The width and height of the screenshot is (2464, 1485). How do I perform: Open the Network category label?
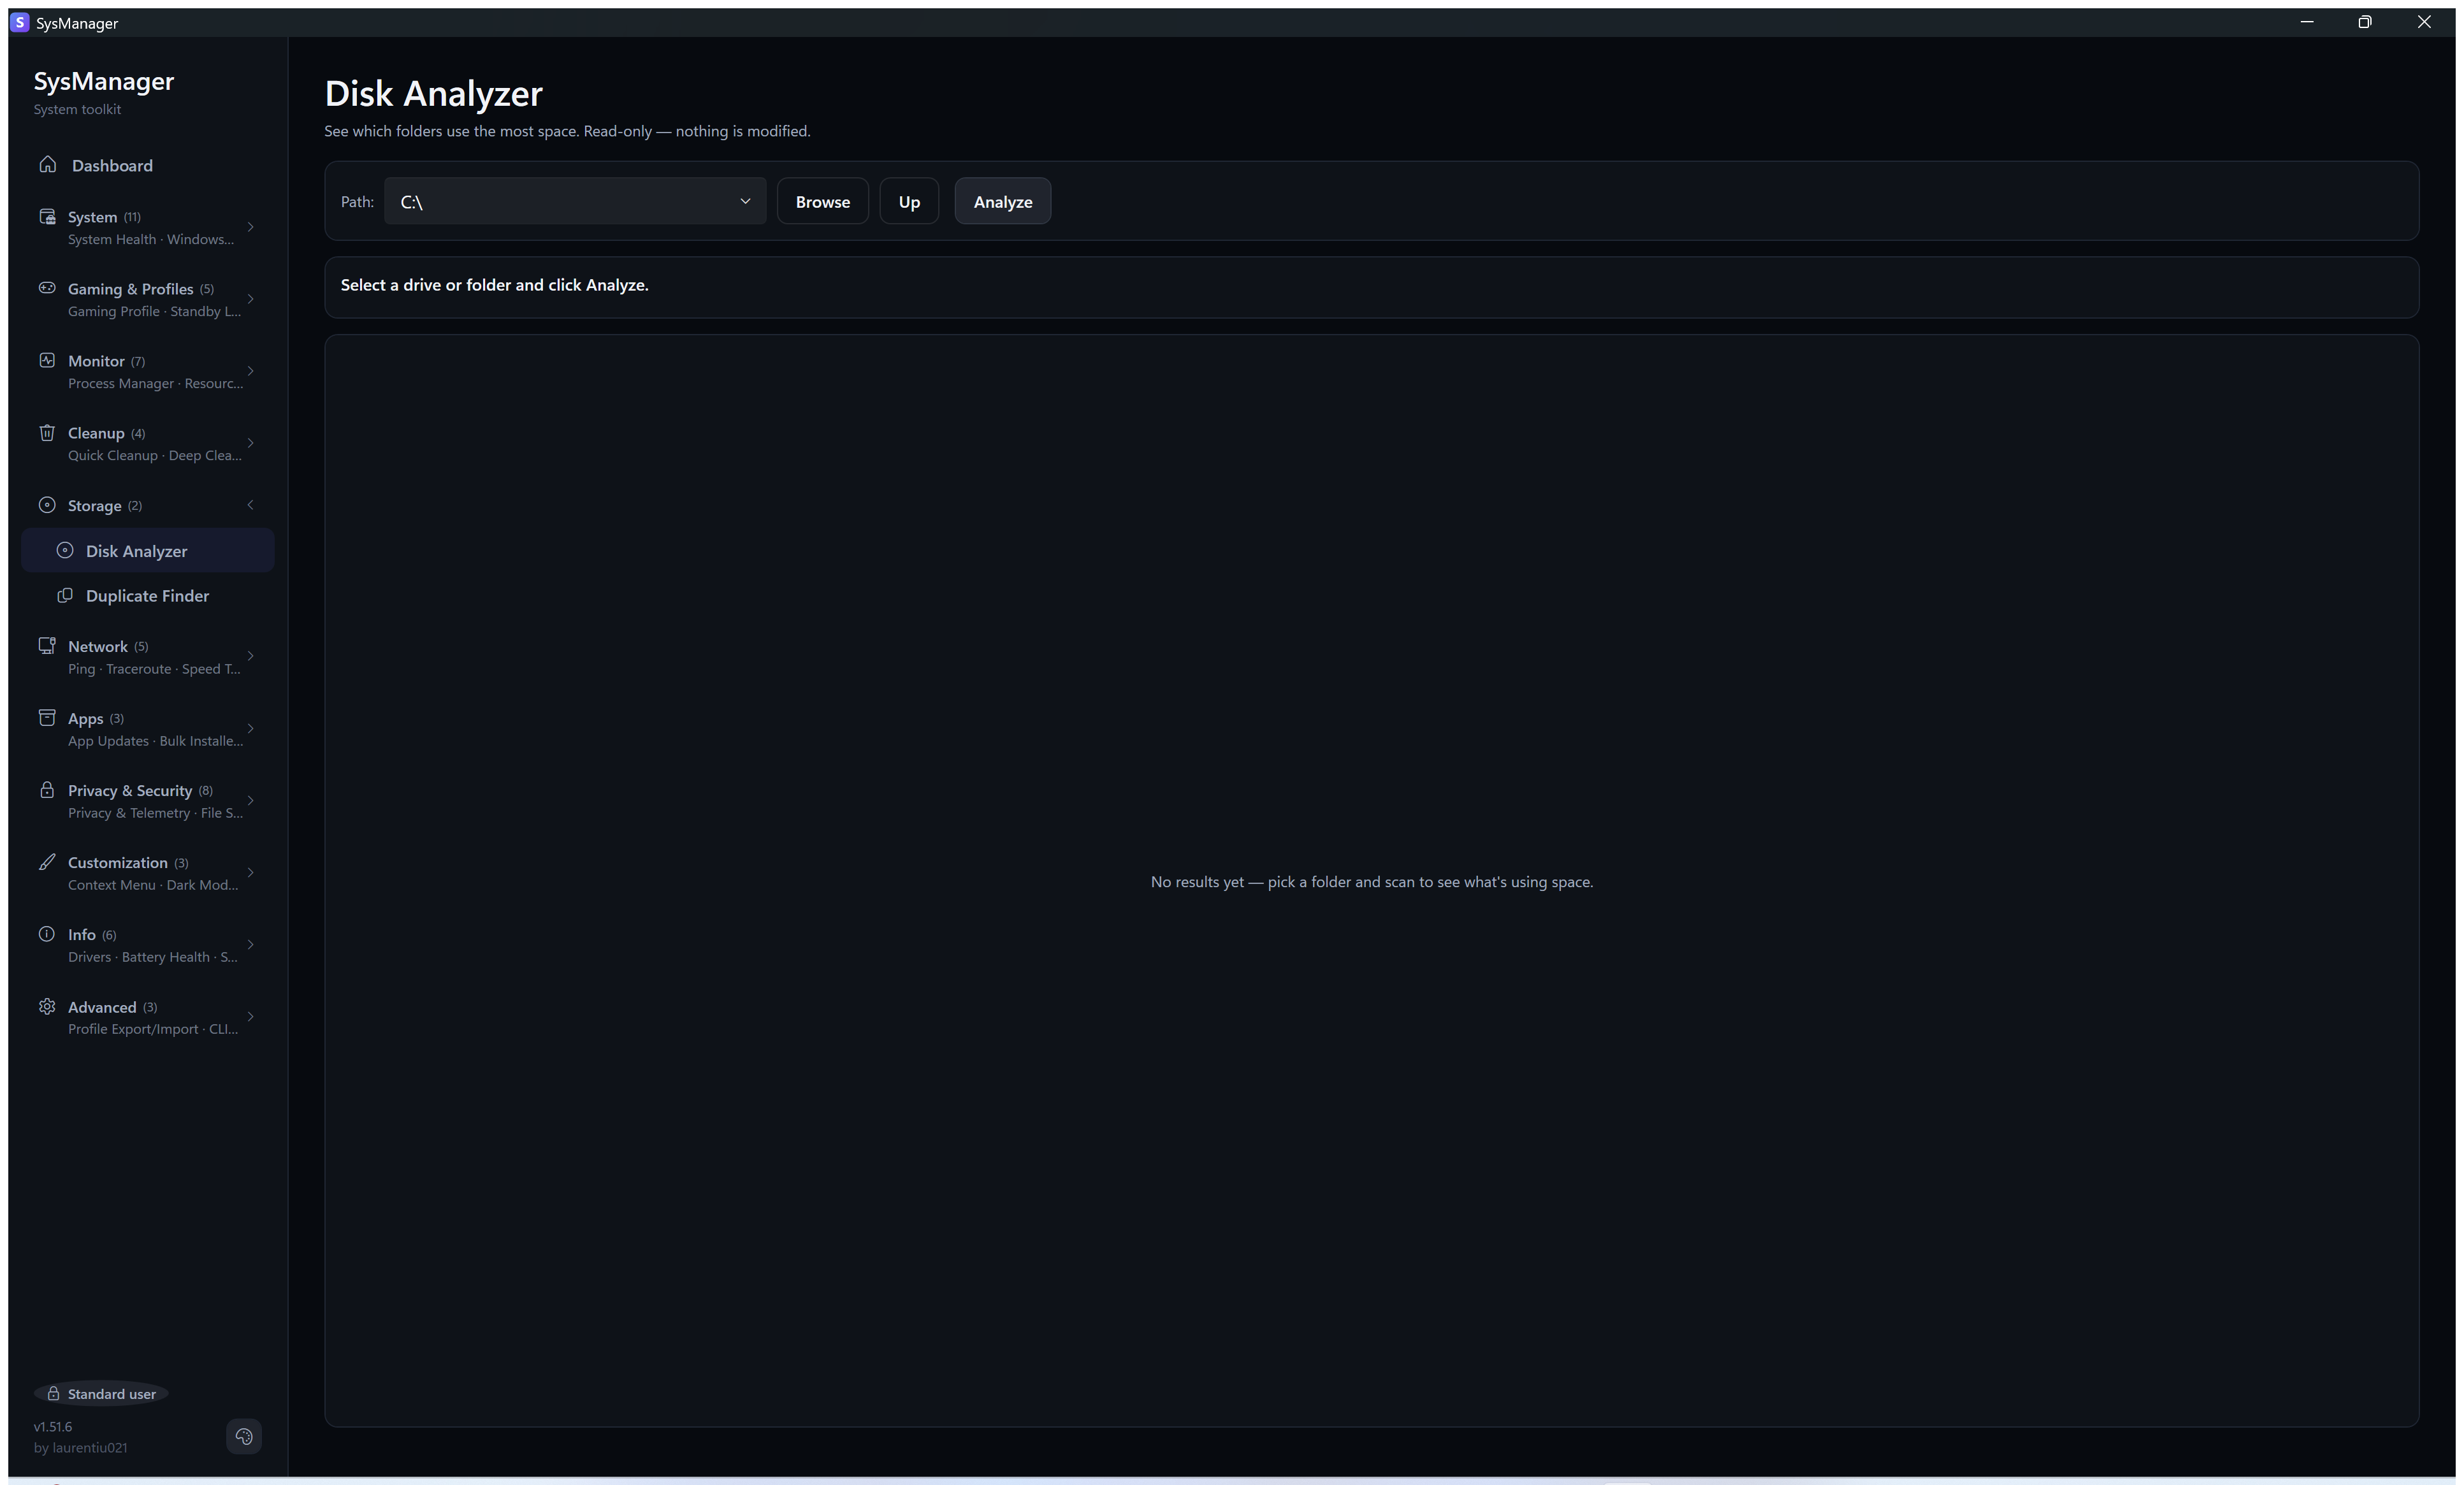click(x=98, y=646)
